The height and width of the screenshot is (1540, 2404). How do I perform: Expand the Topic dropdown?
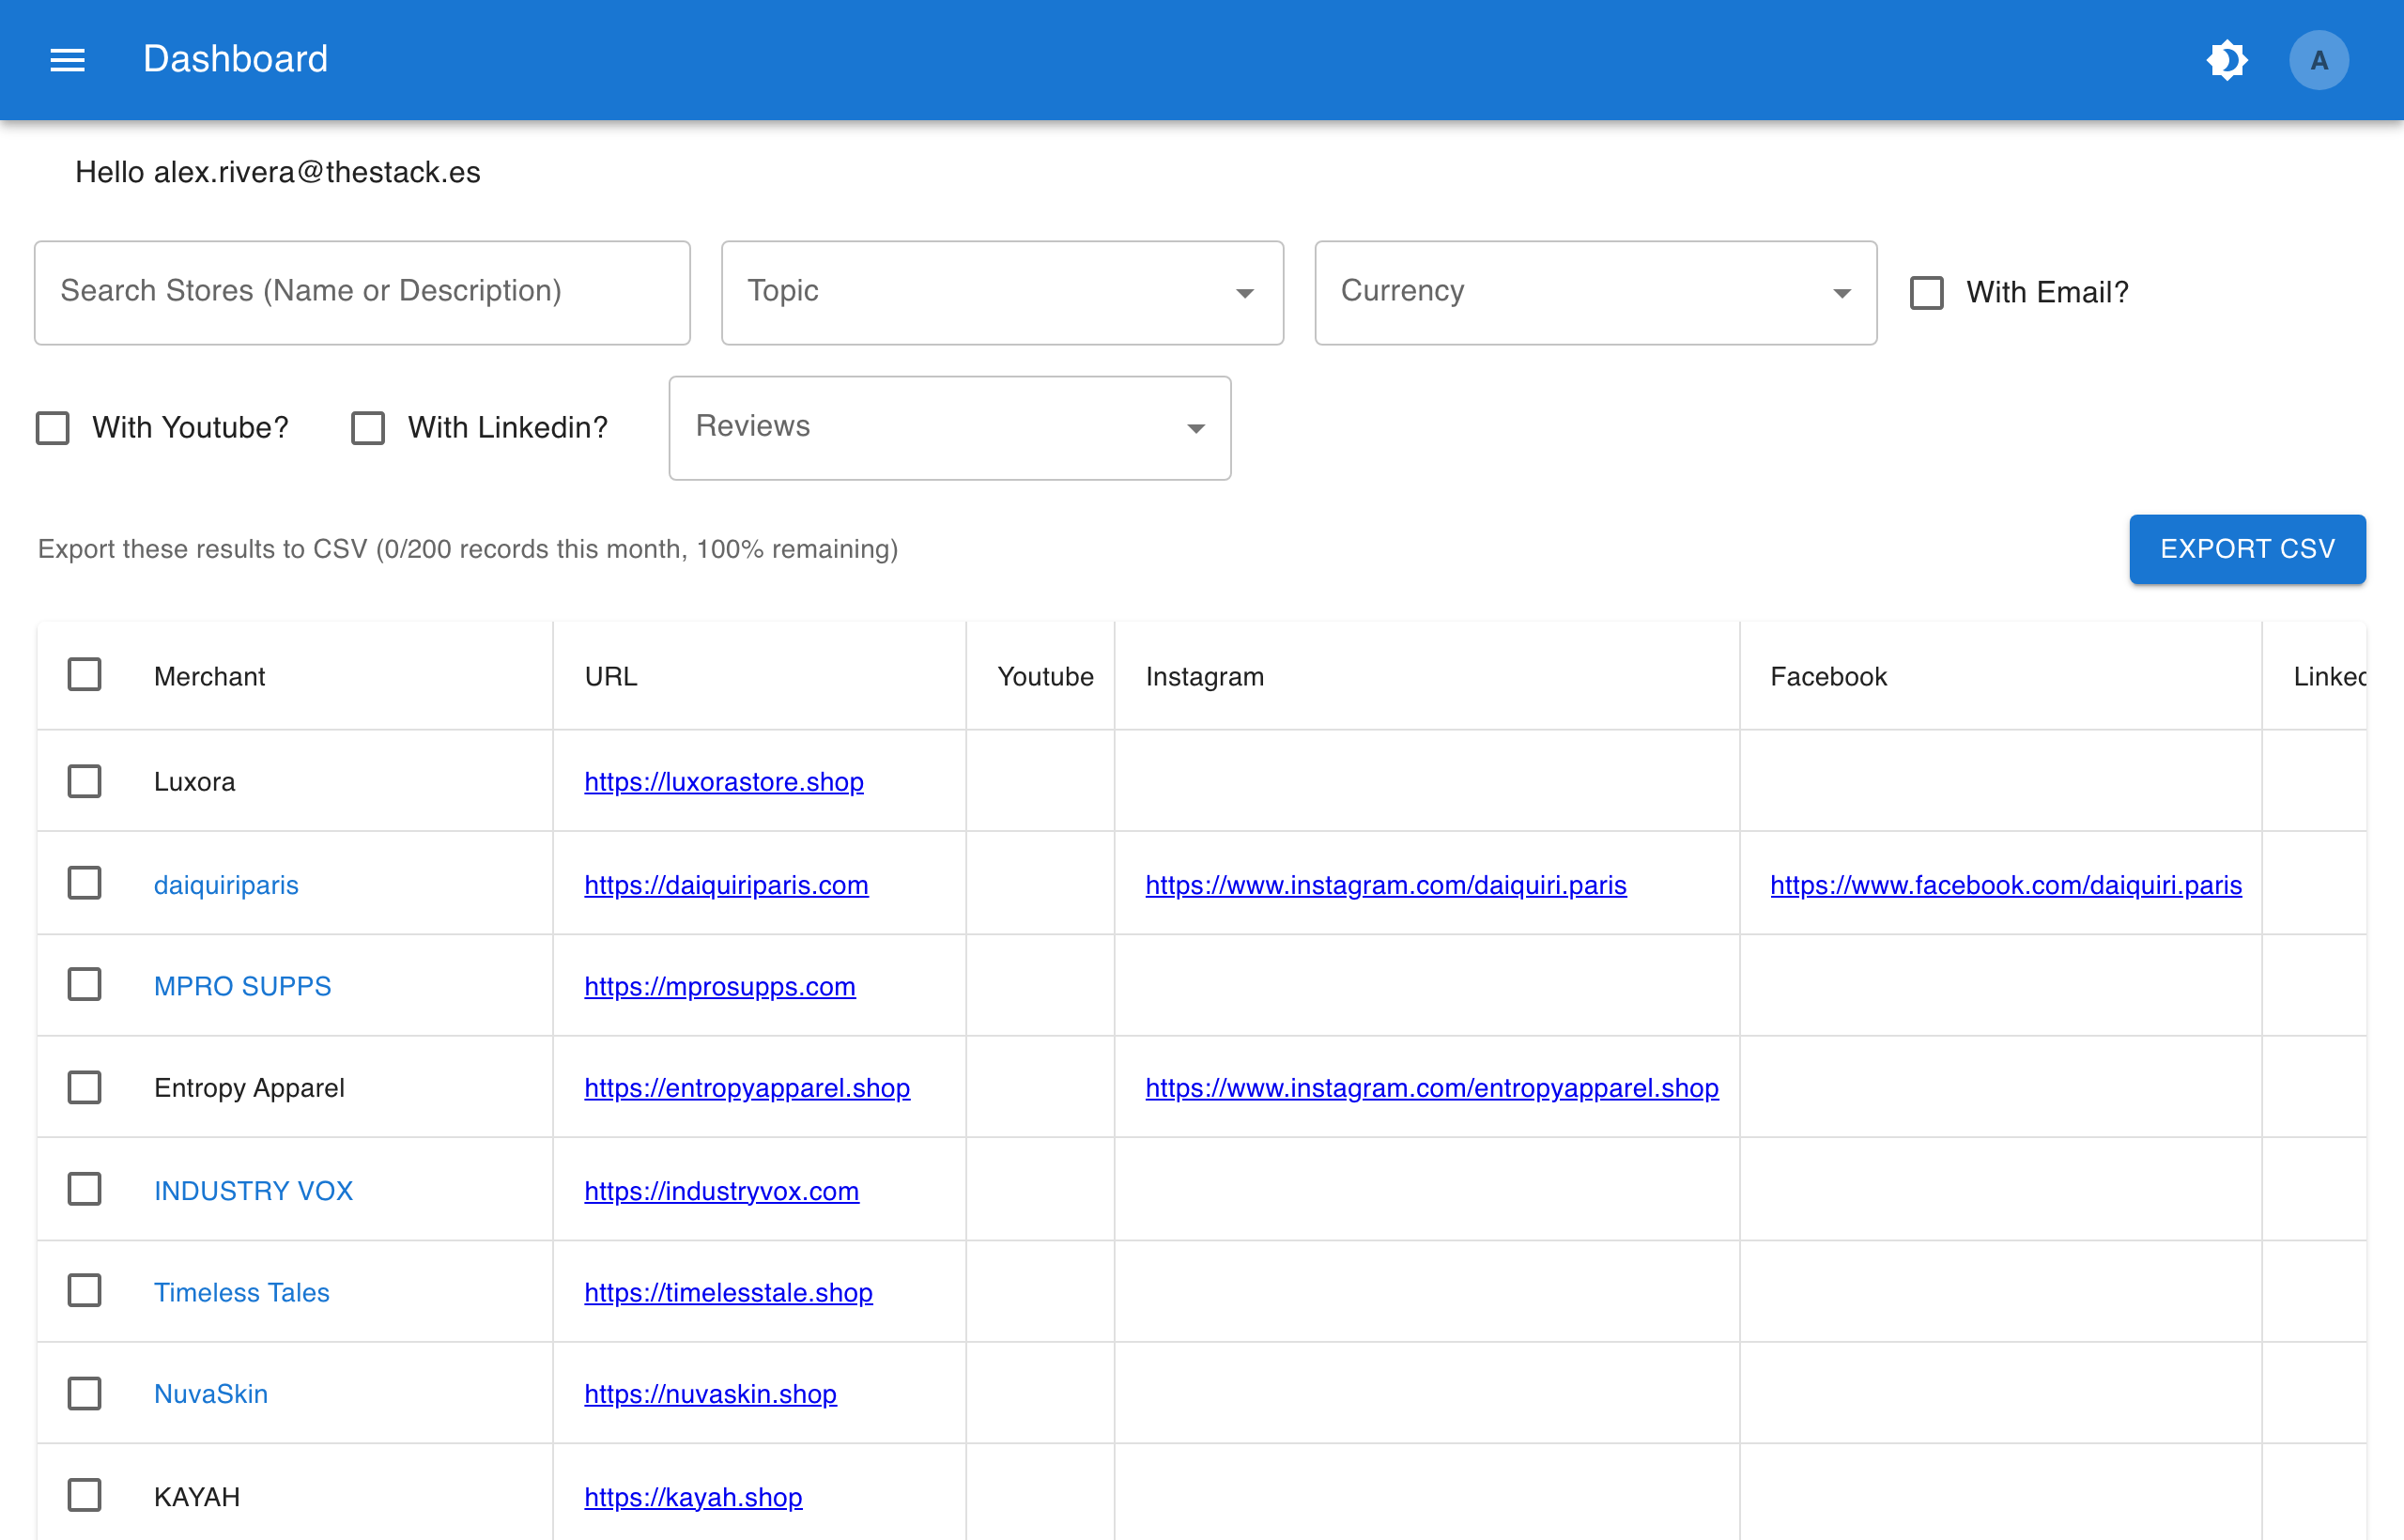click(1002, 292)
